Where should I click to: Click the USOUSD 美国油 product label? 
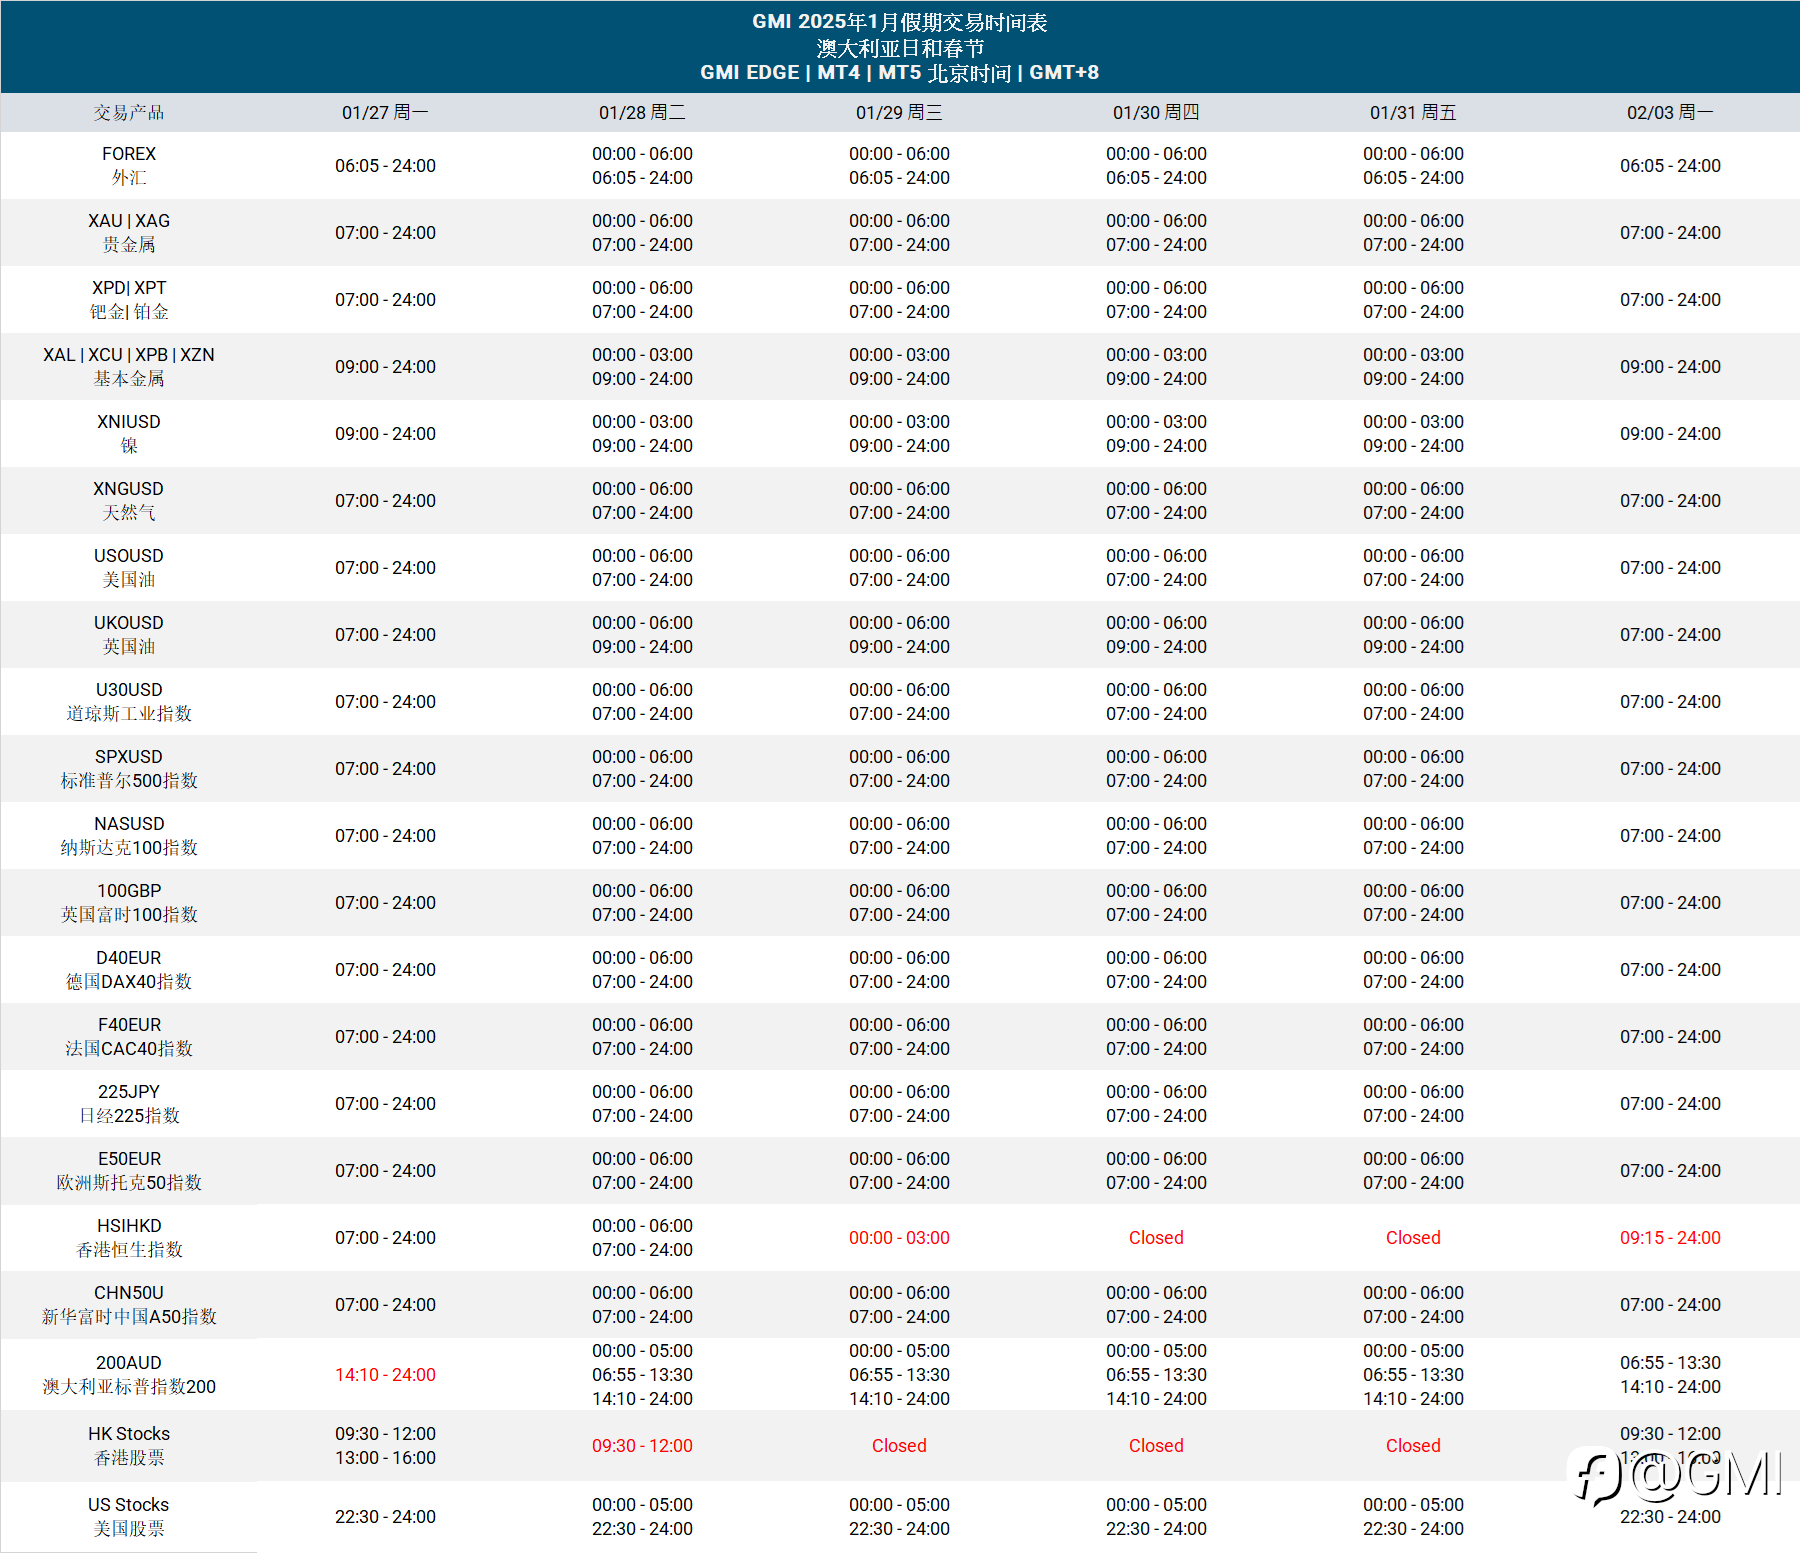[129, 568]
